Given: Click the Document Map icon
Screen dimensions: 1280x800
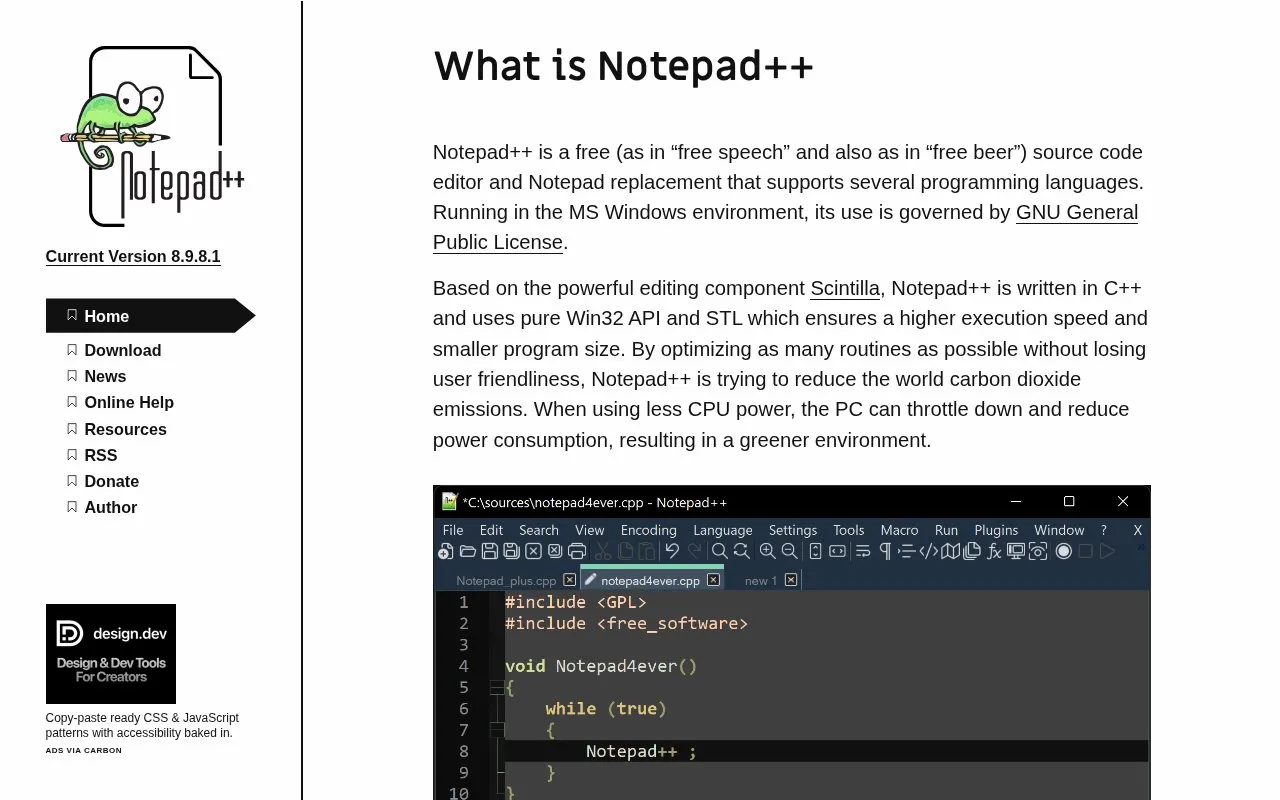Looking at the screenshot, I should pos(950,551).
